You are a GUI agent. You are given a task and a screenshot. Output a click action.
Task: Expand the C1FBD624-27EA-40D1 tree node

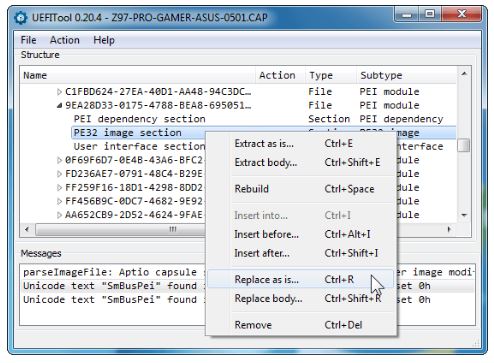[x=59, y=92]
